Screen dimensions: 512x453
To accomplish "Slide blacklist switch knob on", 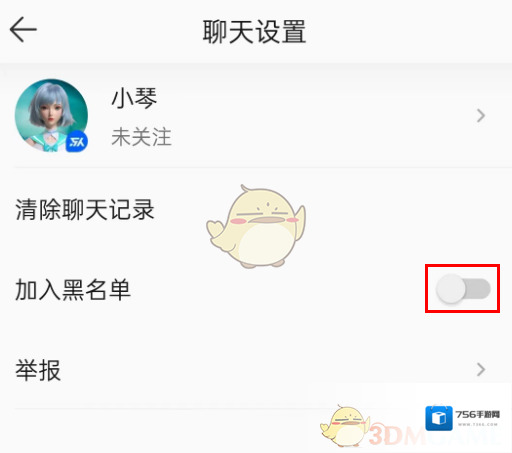I will coord(451,289).
